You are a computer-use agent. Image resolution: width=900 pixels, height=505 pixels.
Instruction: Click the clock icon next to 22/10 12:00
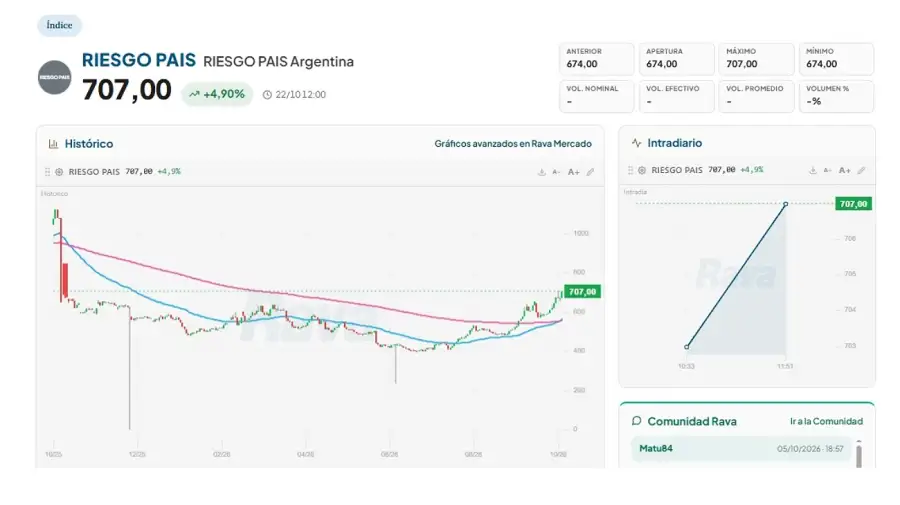[267, 95]
